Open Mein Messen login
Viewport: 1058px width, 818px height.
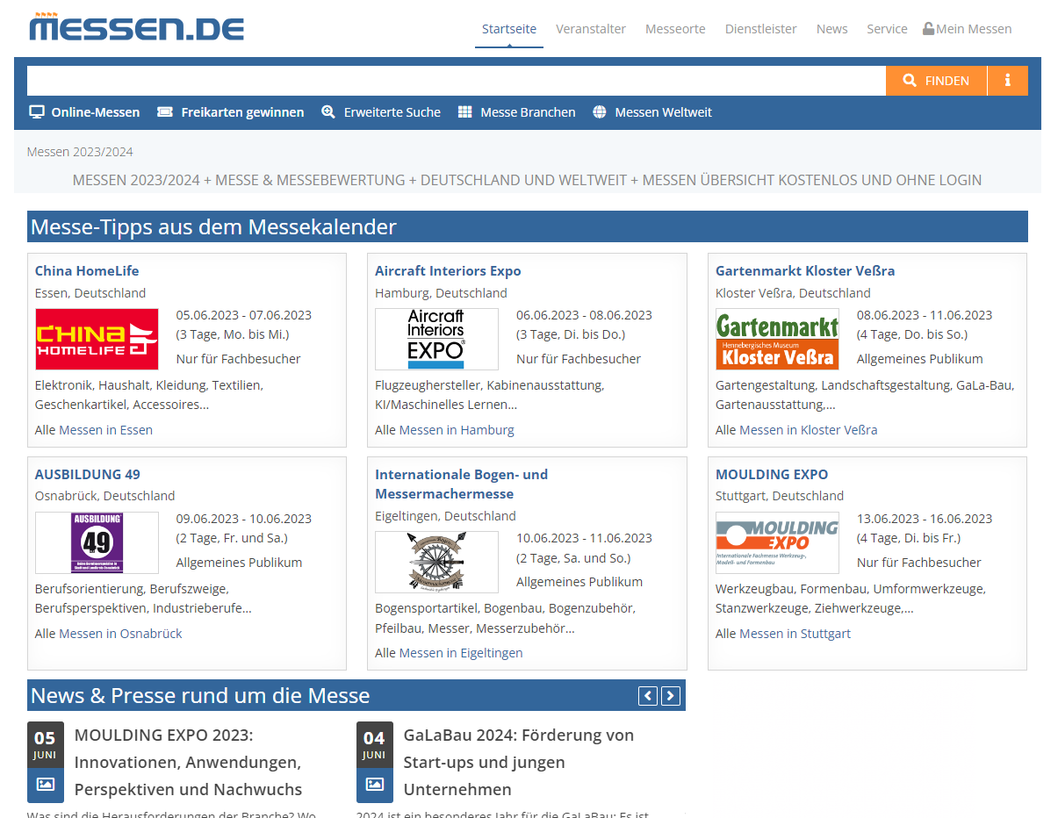(974, 29)
